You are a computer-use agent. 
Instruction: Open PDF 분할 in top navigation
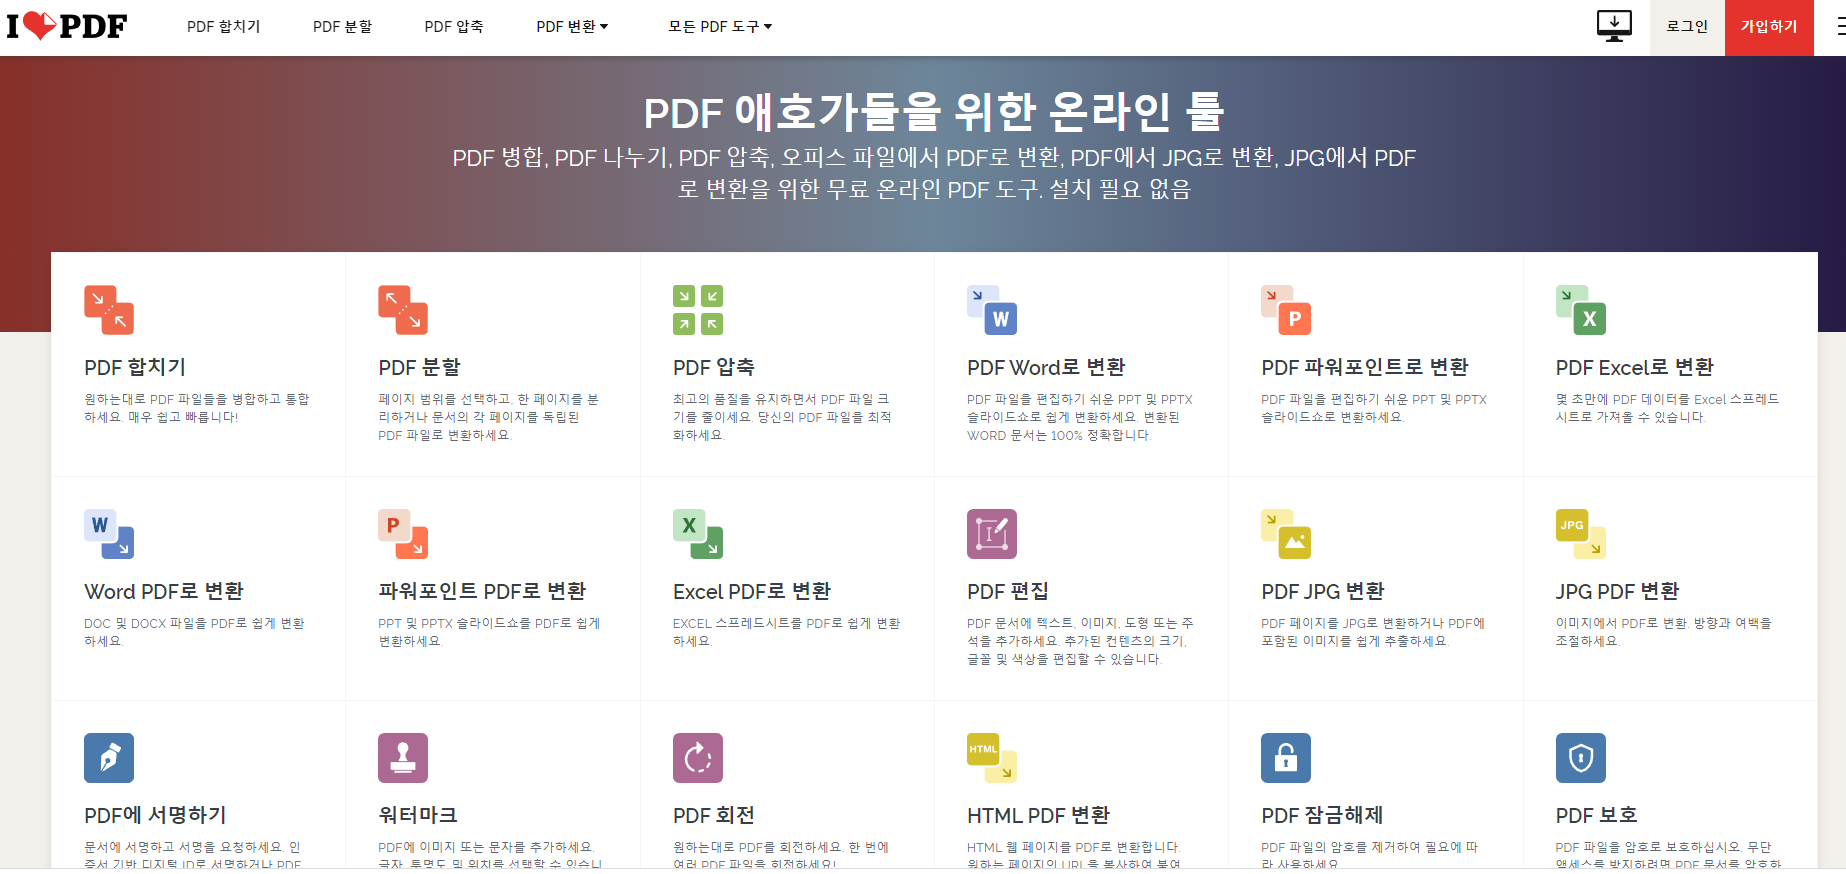(342, 27)
